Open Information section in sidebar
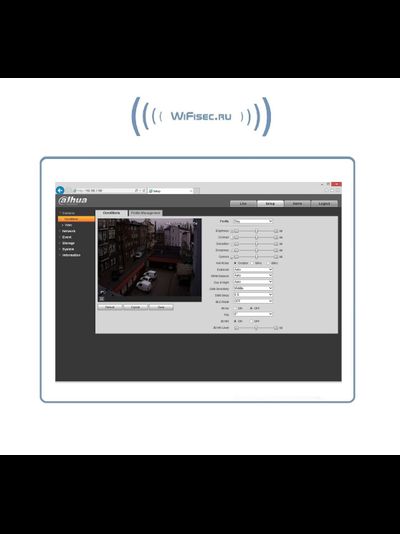This screenshot has height=534, width=400. tap(71, 255)
